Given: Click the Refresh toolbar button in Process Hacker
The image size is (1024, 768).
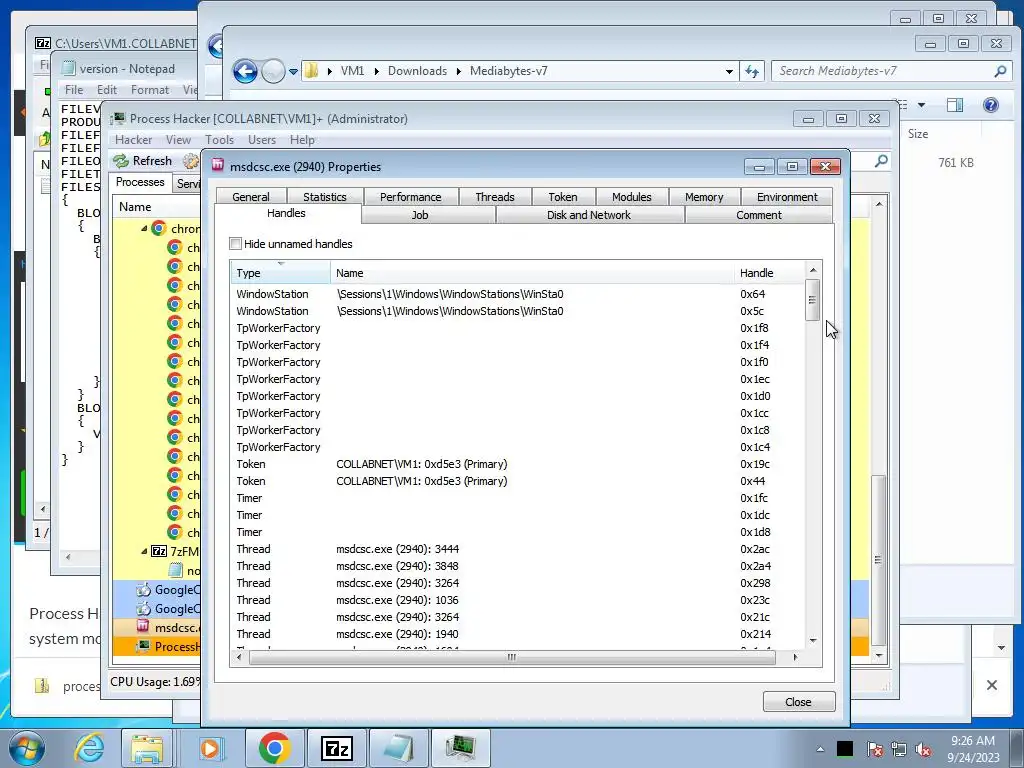Looking at the screenshot, I should click(142, 161).
